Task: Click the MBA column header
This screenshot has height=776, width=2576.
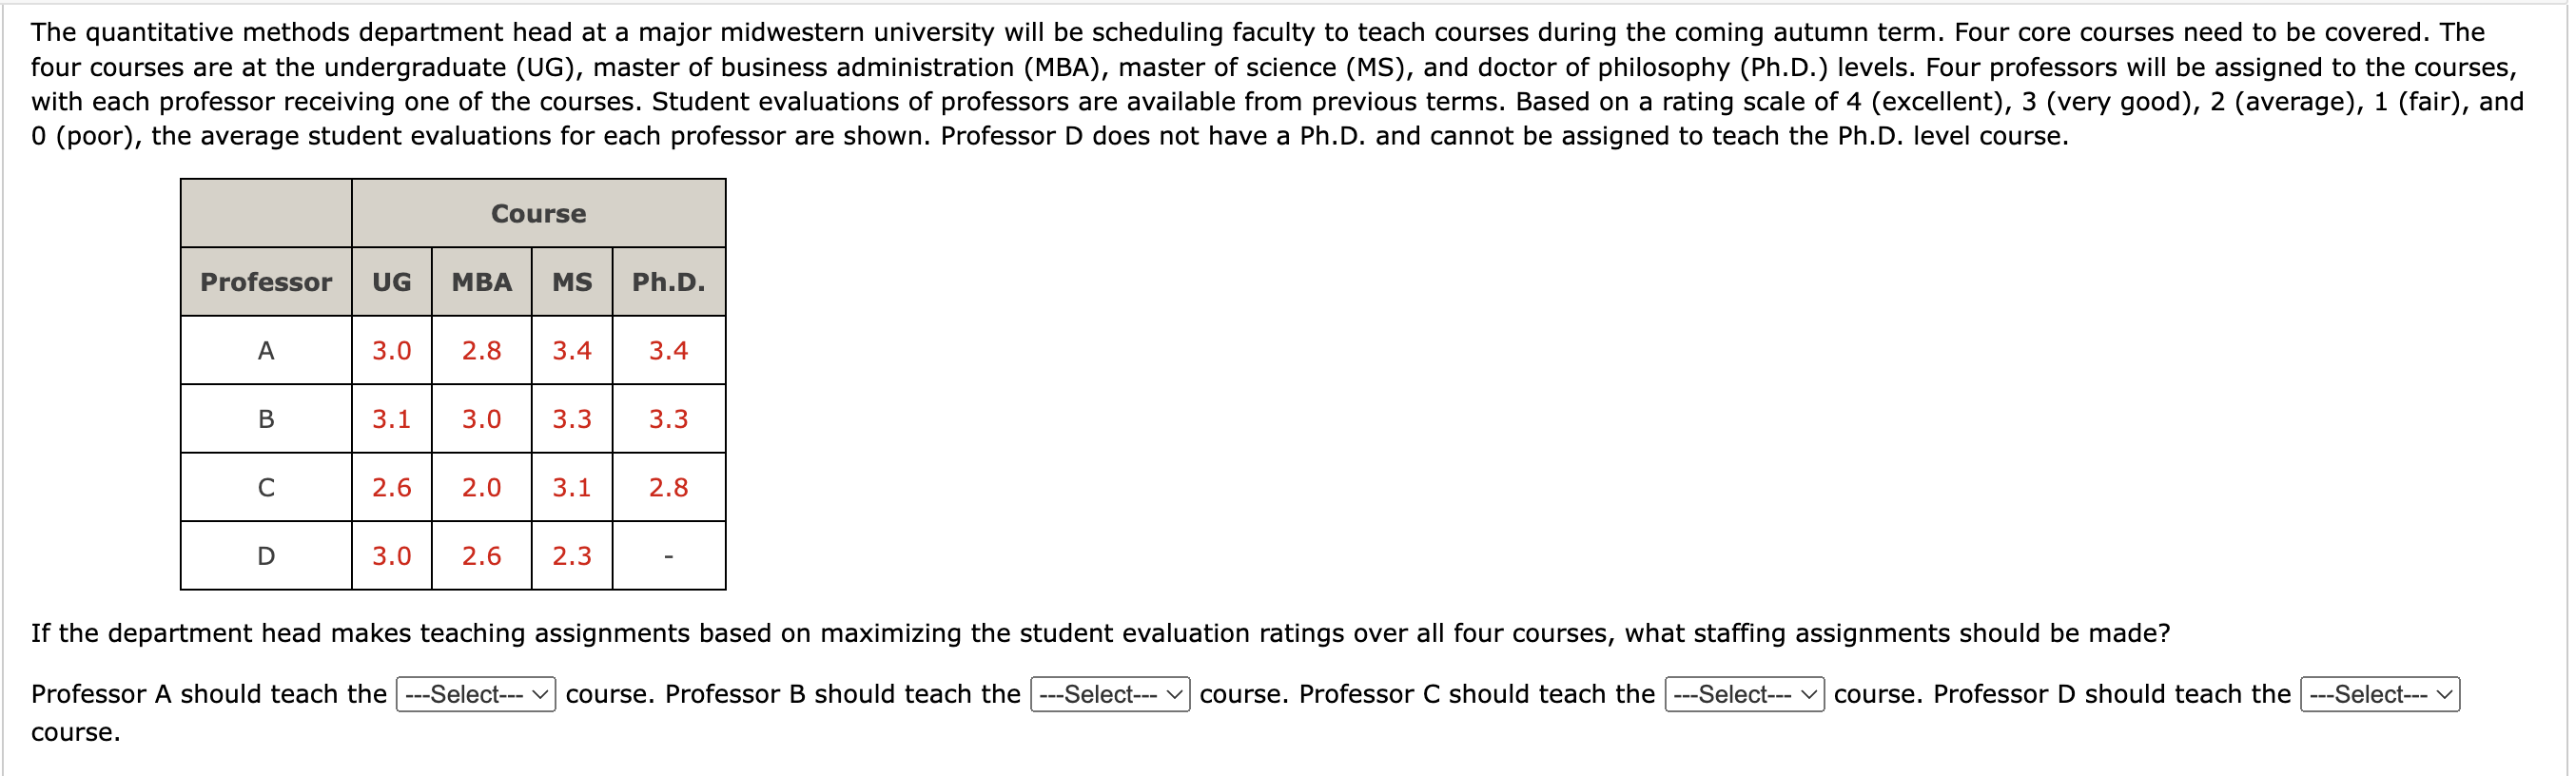Action: coord(479,282)
